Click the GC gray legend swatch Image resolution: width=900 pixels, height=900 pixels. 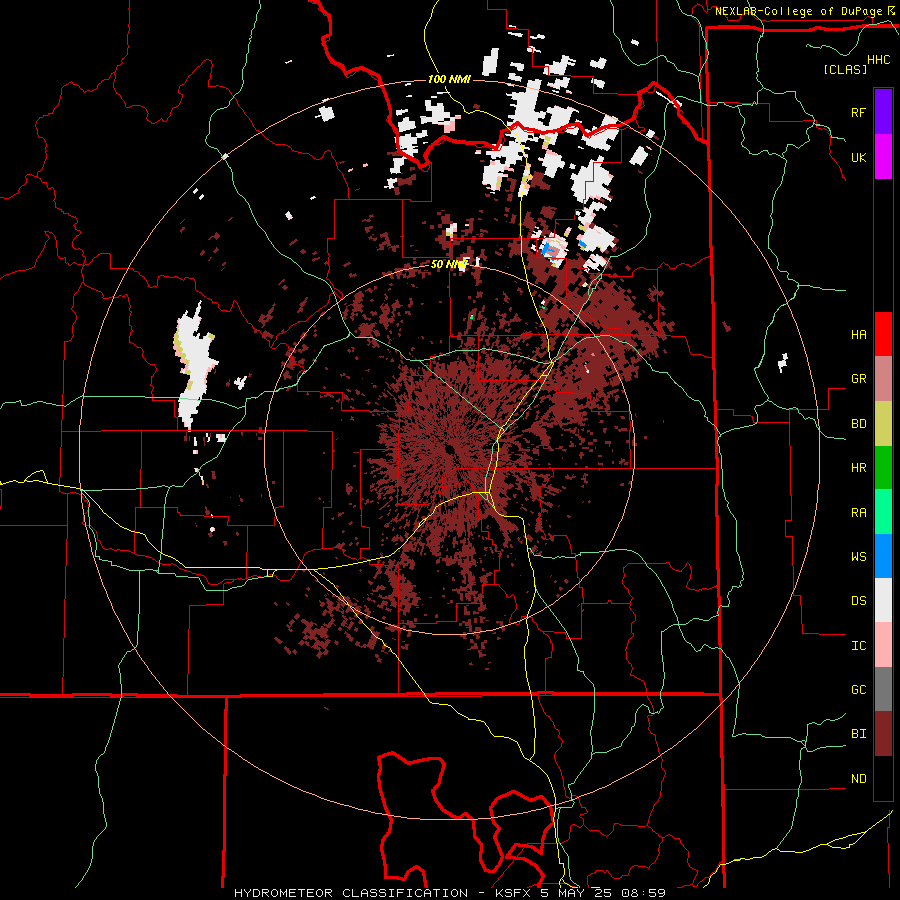click(x=883, y=689)
